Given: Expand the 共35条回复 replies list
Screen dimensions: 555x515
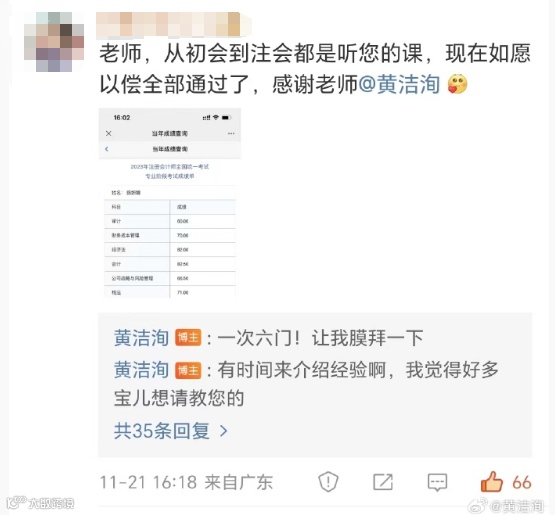Looking at the screenshot, I should (170, 431).
